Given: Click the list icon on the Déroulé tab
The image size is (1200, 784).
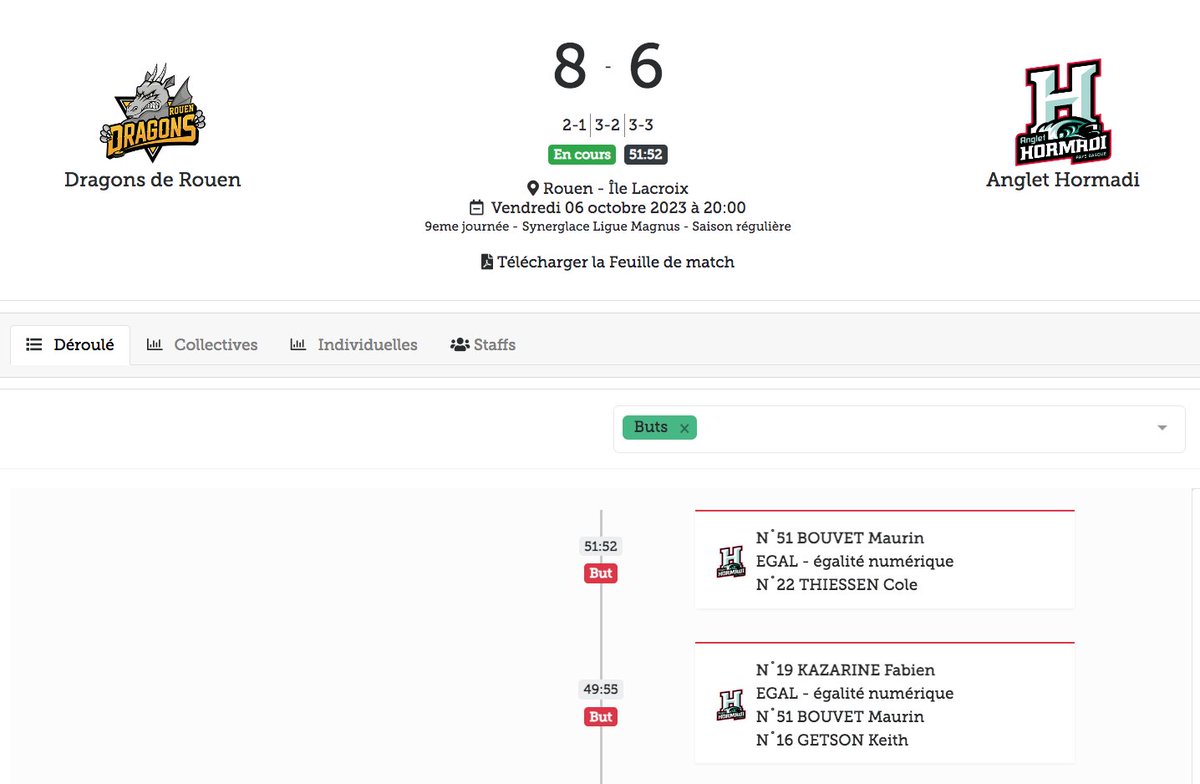Looking at the screenshot, I should tap(34, 344).
